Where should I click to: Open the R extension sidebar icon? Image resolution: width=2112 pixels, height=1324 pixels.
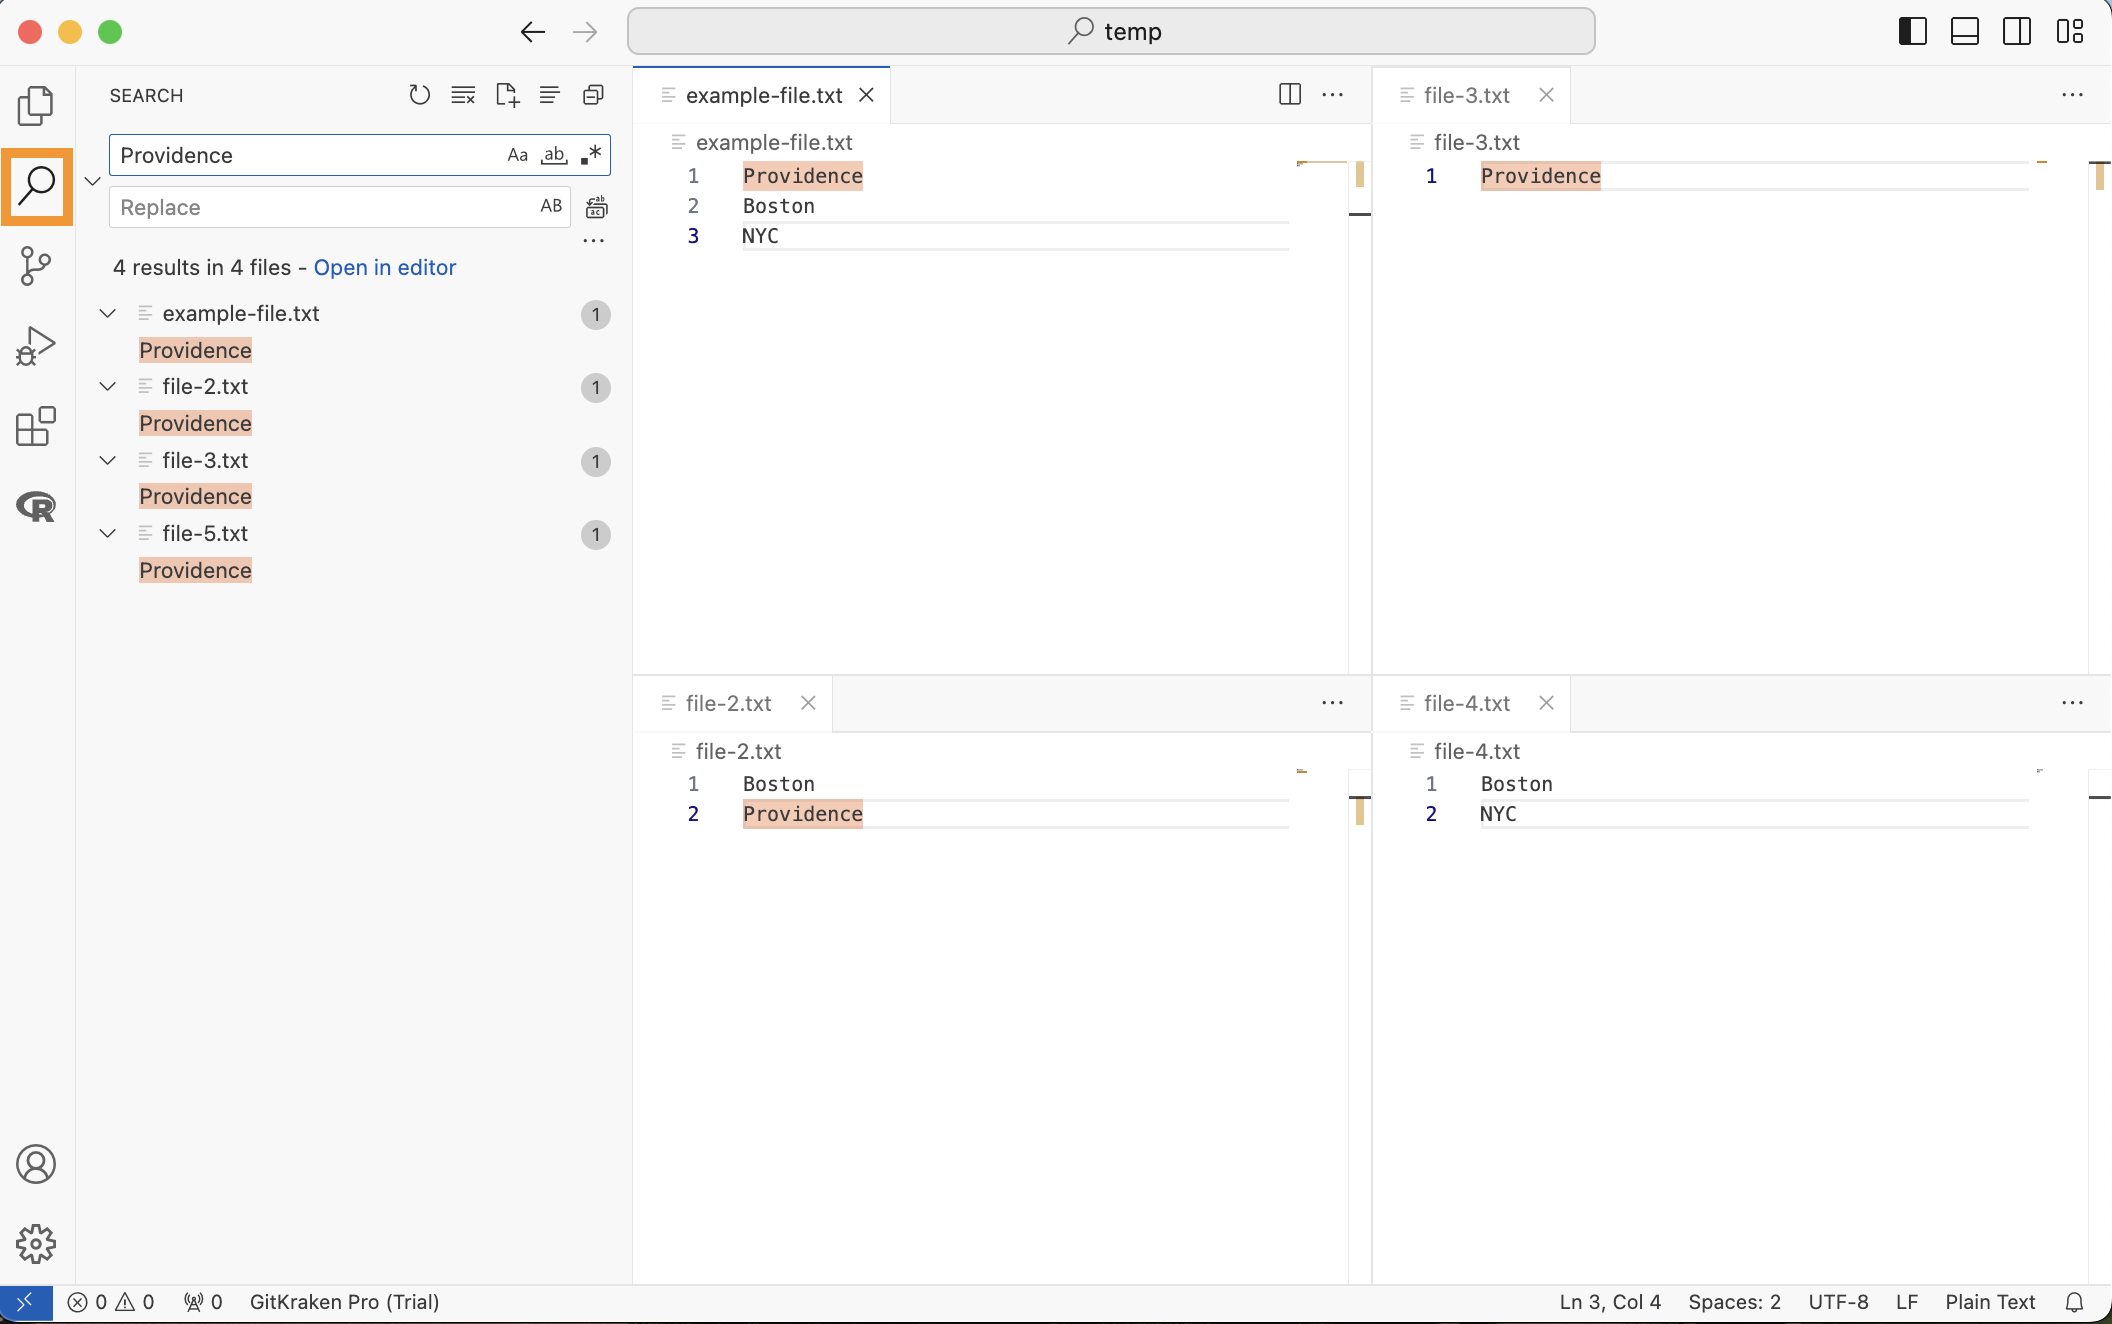(x=36, y=507)
